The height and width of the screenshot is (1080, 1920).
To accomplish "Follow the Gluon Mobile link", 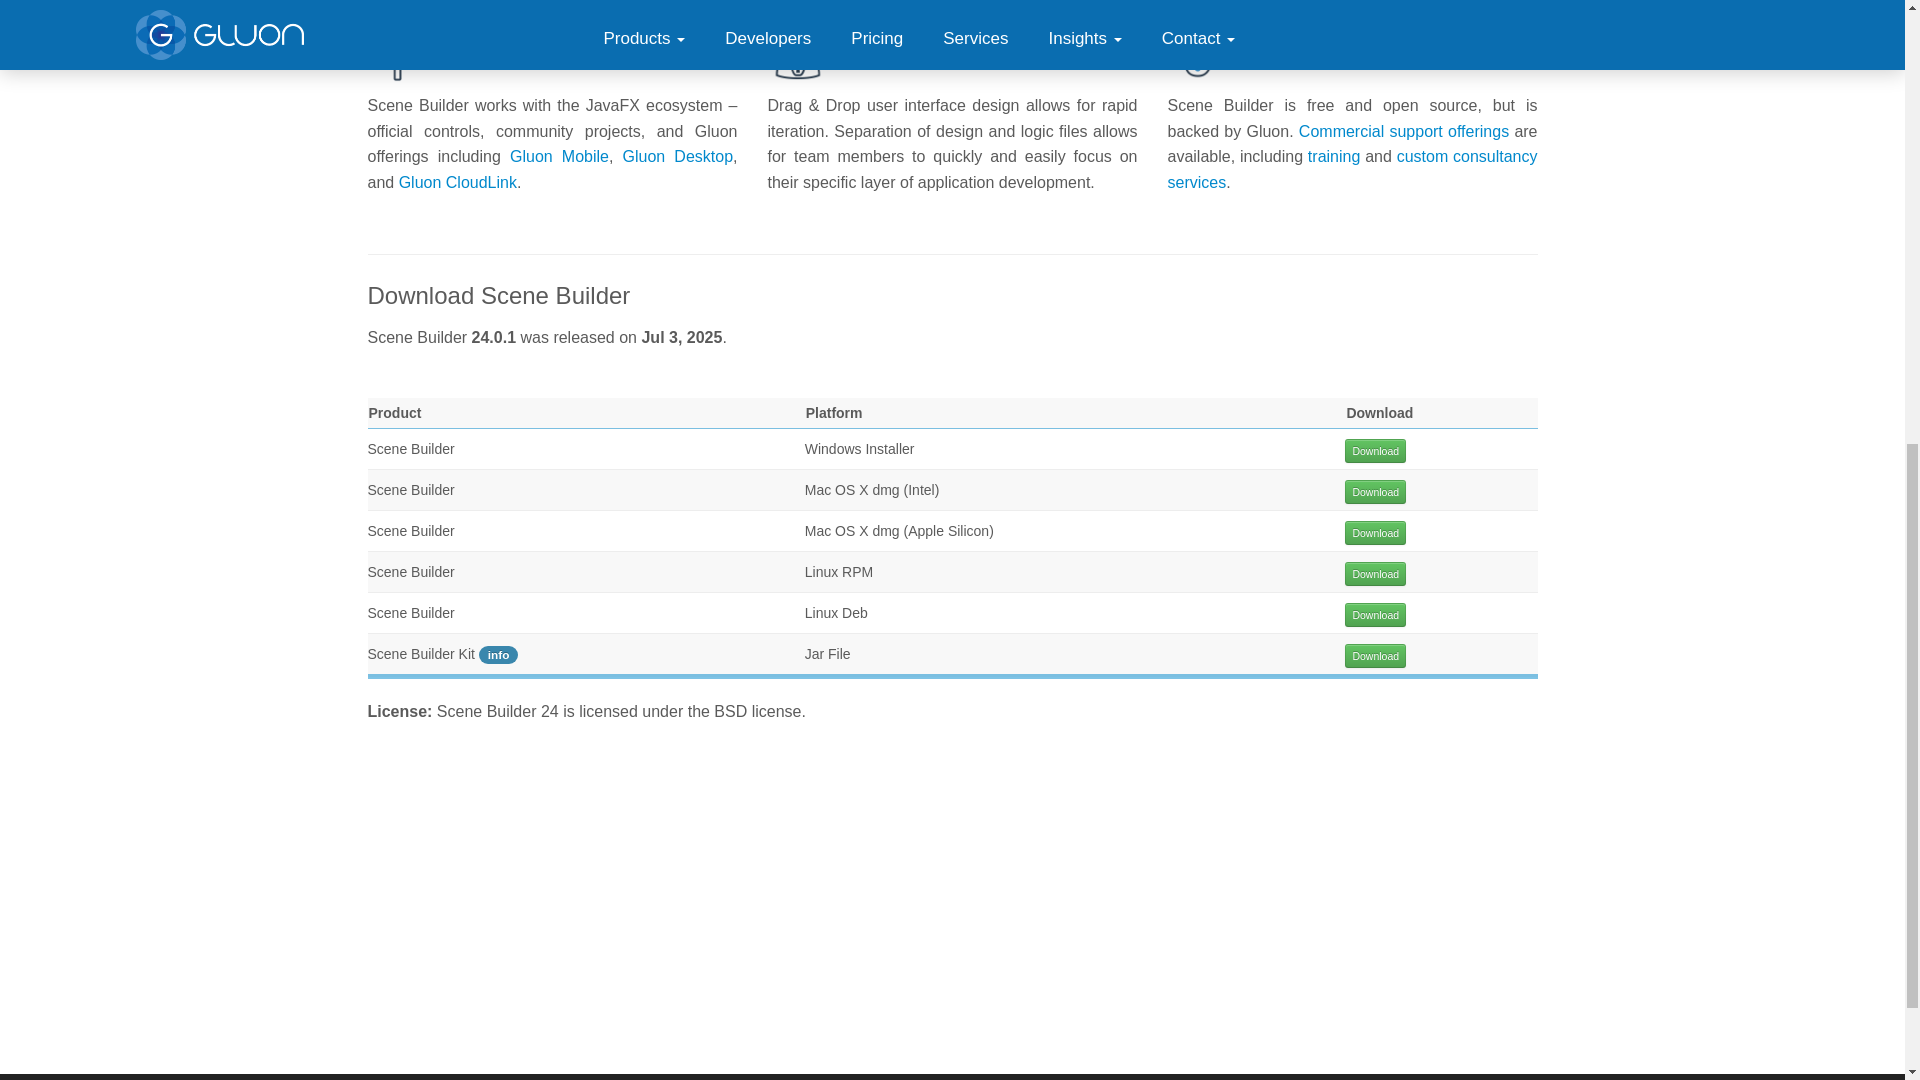I will [x=559, y=157].
